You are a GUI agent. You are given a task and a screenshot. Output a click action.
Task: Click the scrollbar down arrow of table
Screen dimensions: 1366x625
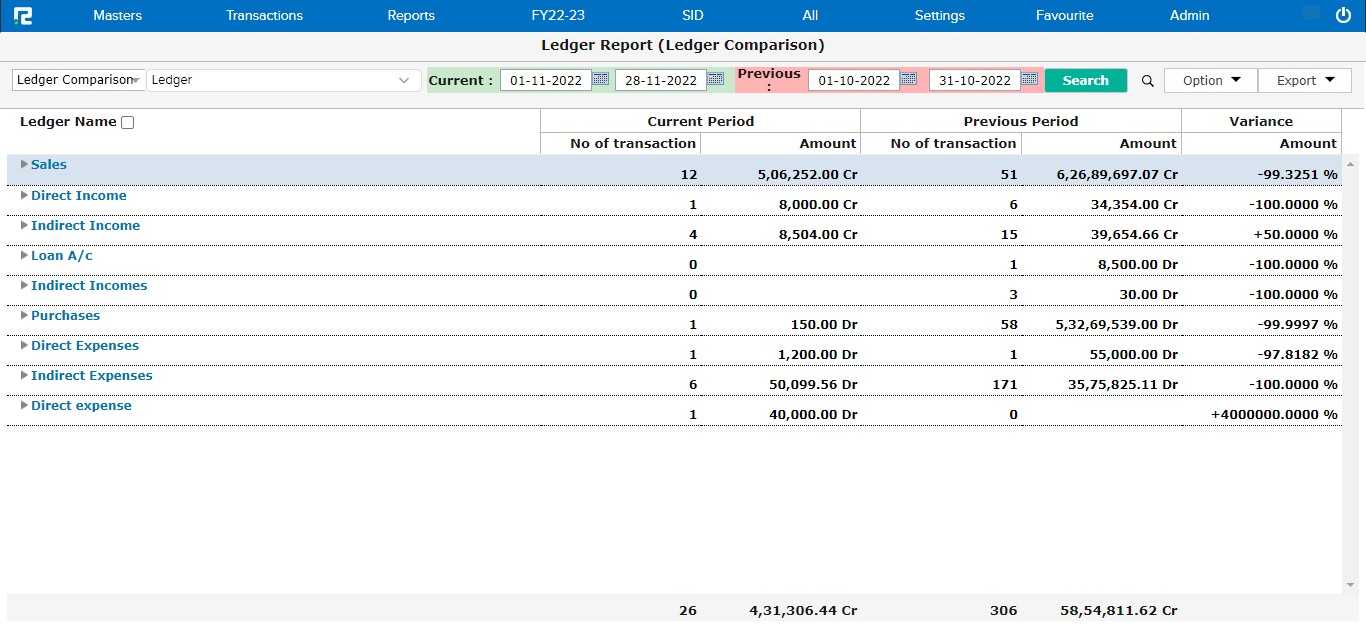(1350, 585)
